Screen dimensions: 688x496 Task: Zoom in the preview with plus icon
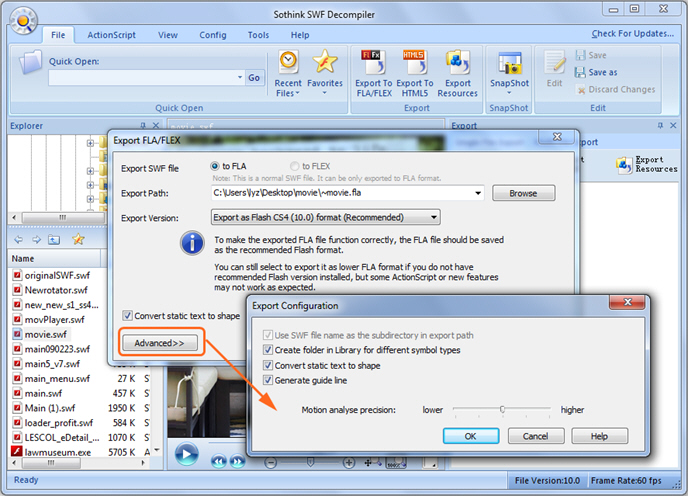[x=349, y=463]
